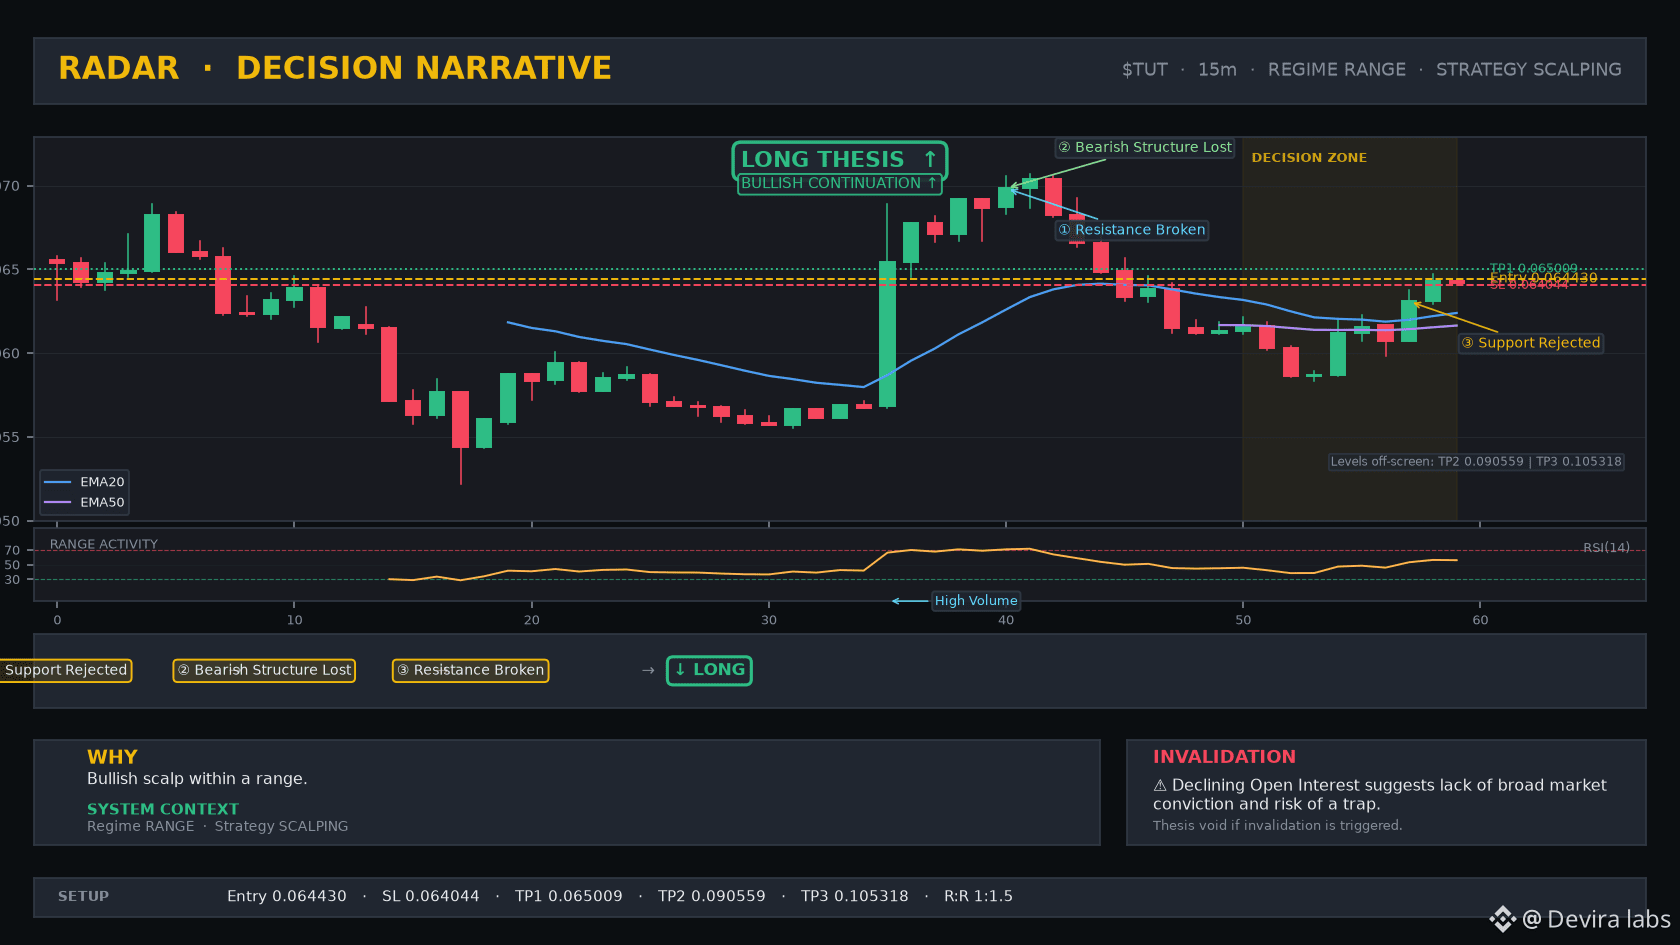The height and width of the screenshot is (945, 1680).
Task: Click STRATEGY SCALPING in the header
Action: 1529,70
